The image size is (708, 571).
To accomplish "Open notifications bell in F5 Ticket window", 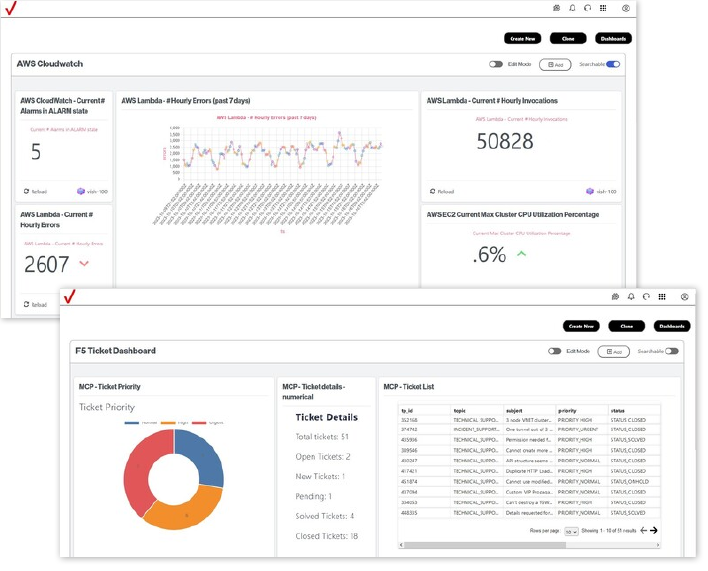I will (631, 297).
